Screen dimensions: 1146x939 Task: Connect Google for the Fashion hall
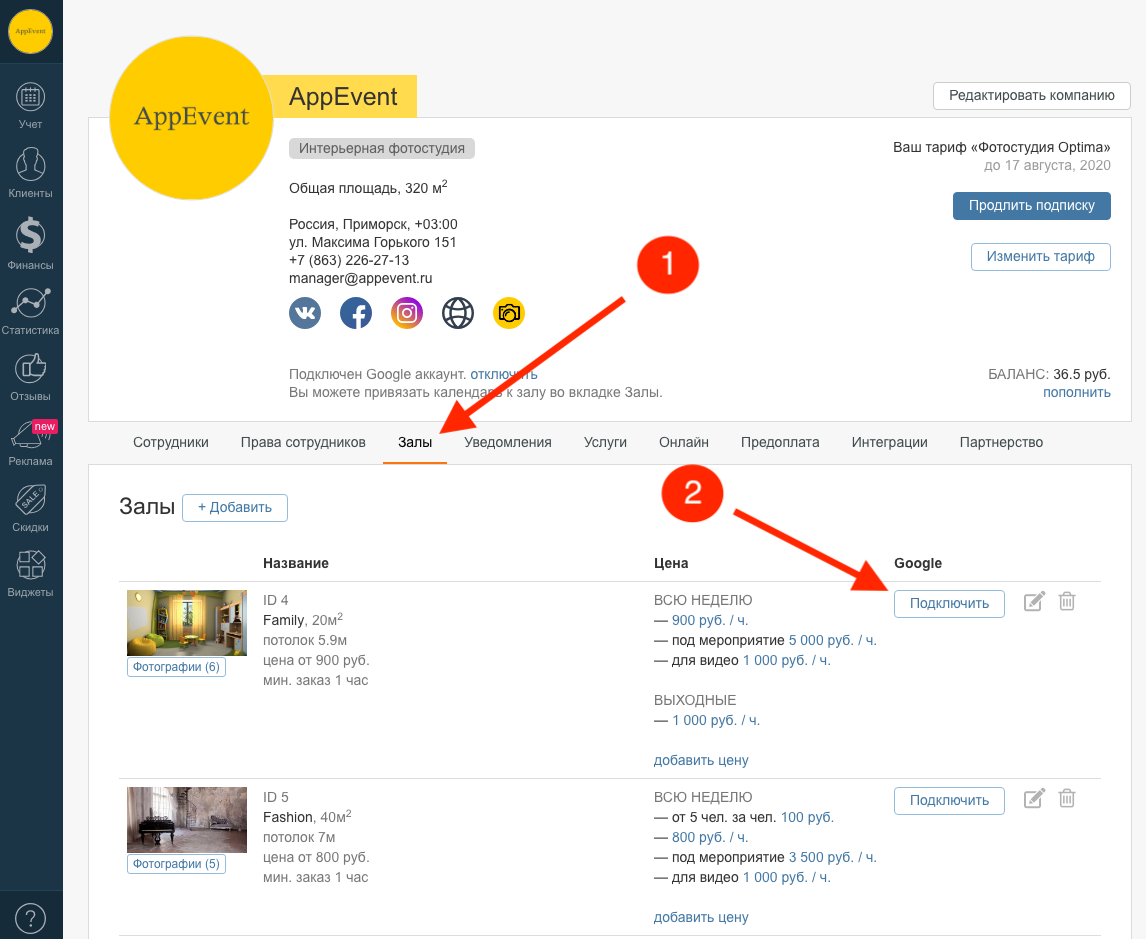949,801
